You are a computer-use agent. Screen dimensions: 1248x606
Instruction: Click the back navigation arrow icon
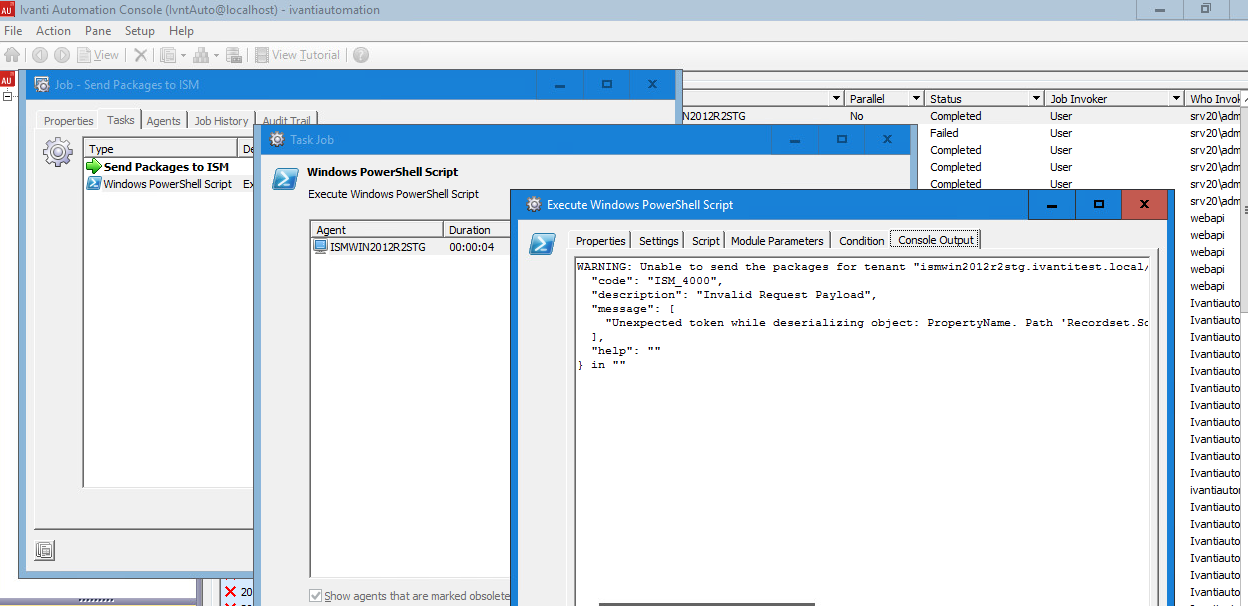tap(39, 54)
